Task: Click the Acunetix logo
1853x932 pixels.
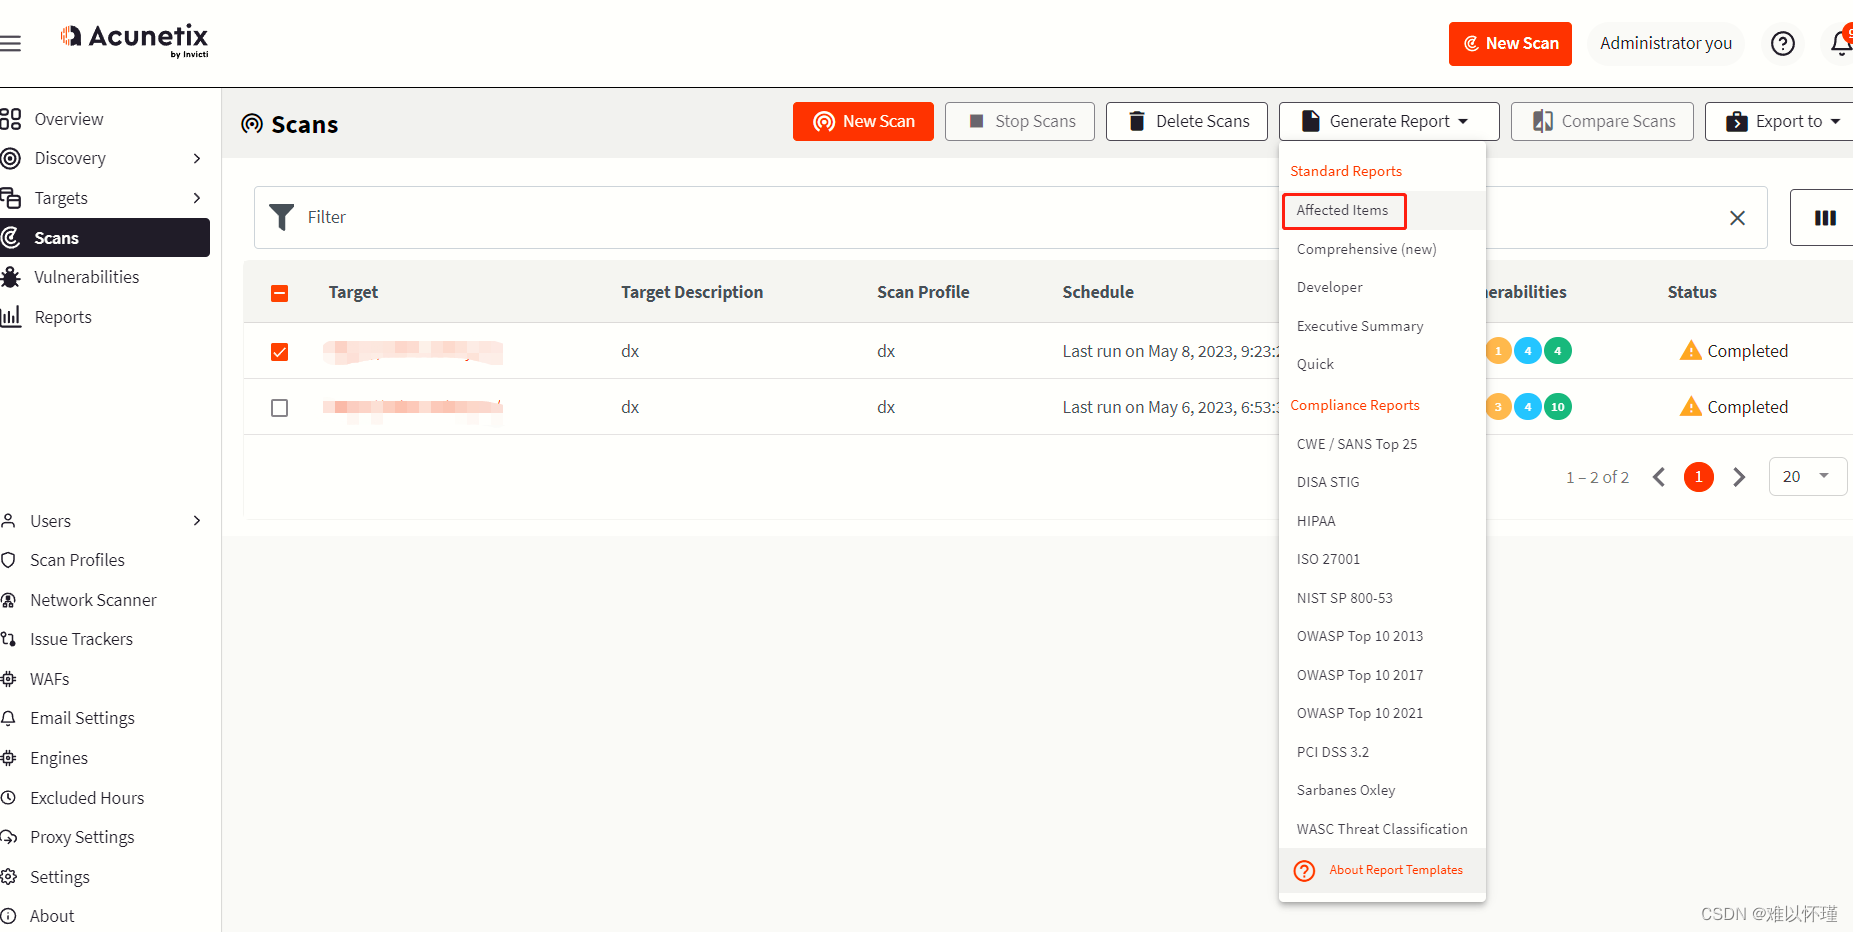Action: pos(135,40)
